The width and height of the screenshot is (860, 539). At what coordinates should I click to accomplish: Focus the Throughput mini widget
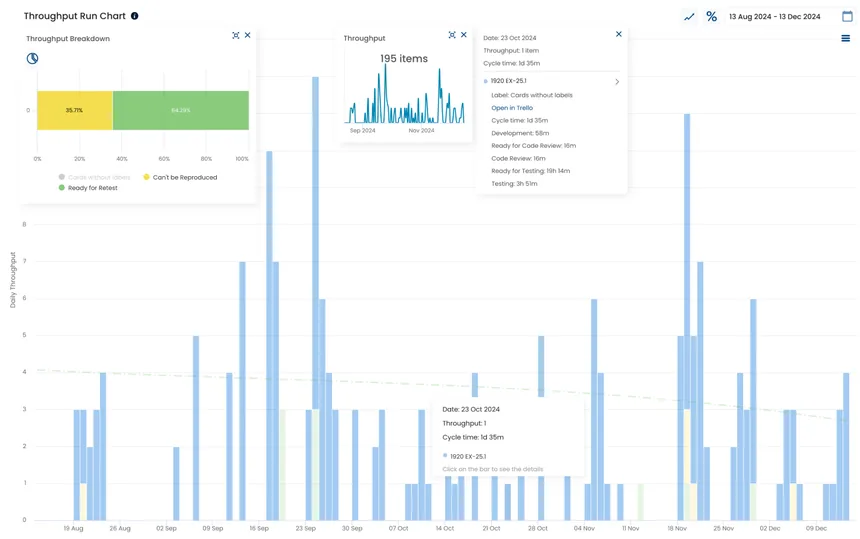click(x=452, y=35)
